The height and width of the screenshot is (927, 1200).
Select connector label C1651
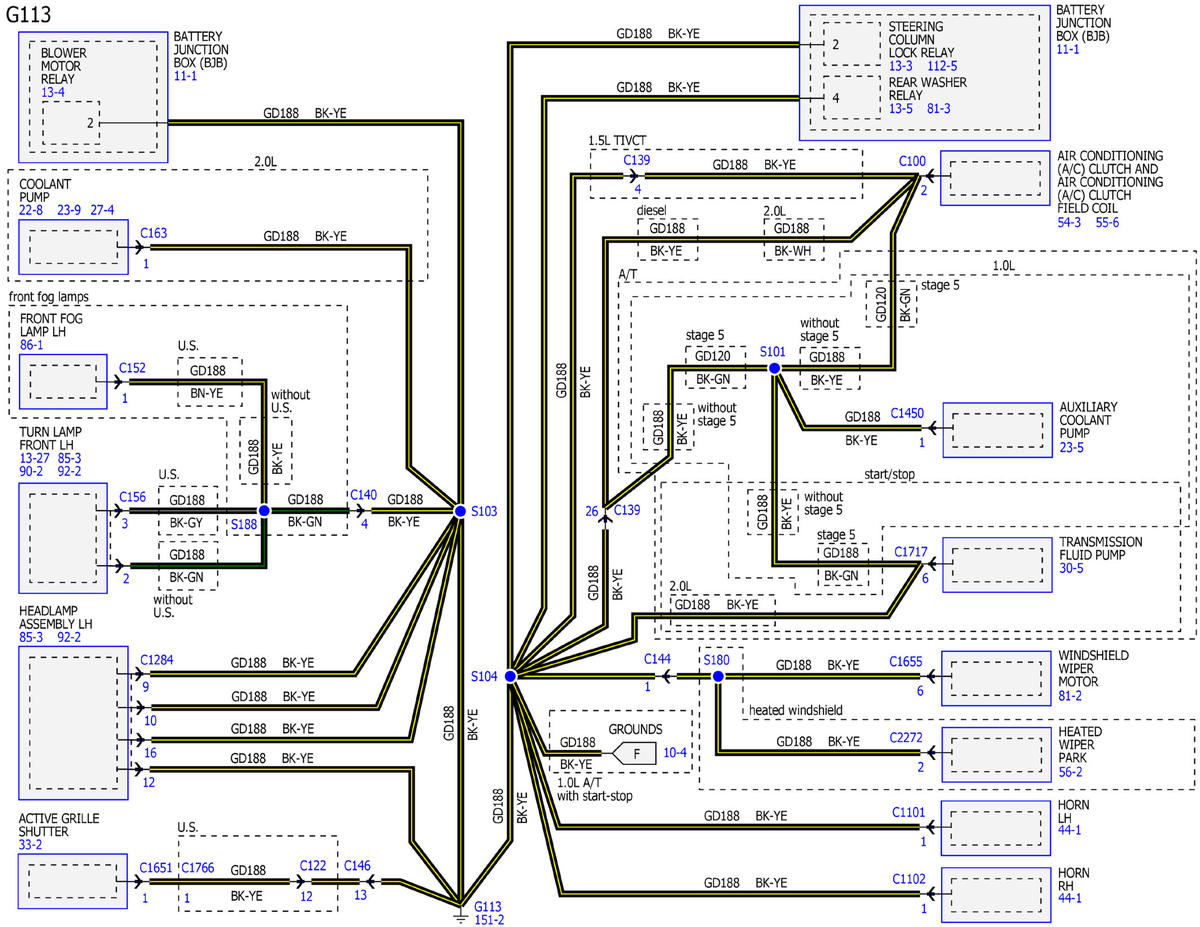click(x=157, y=869)
